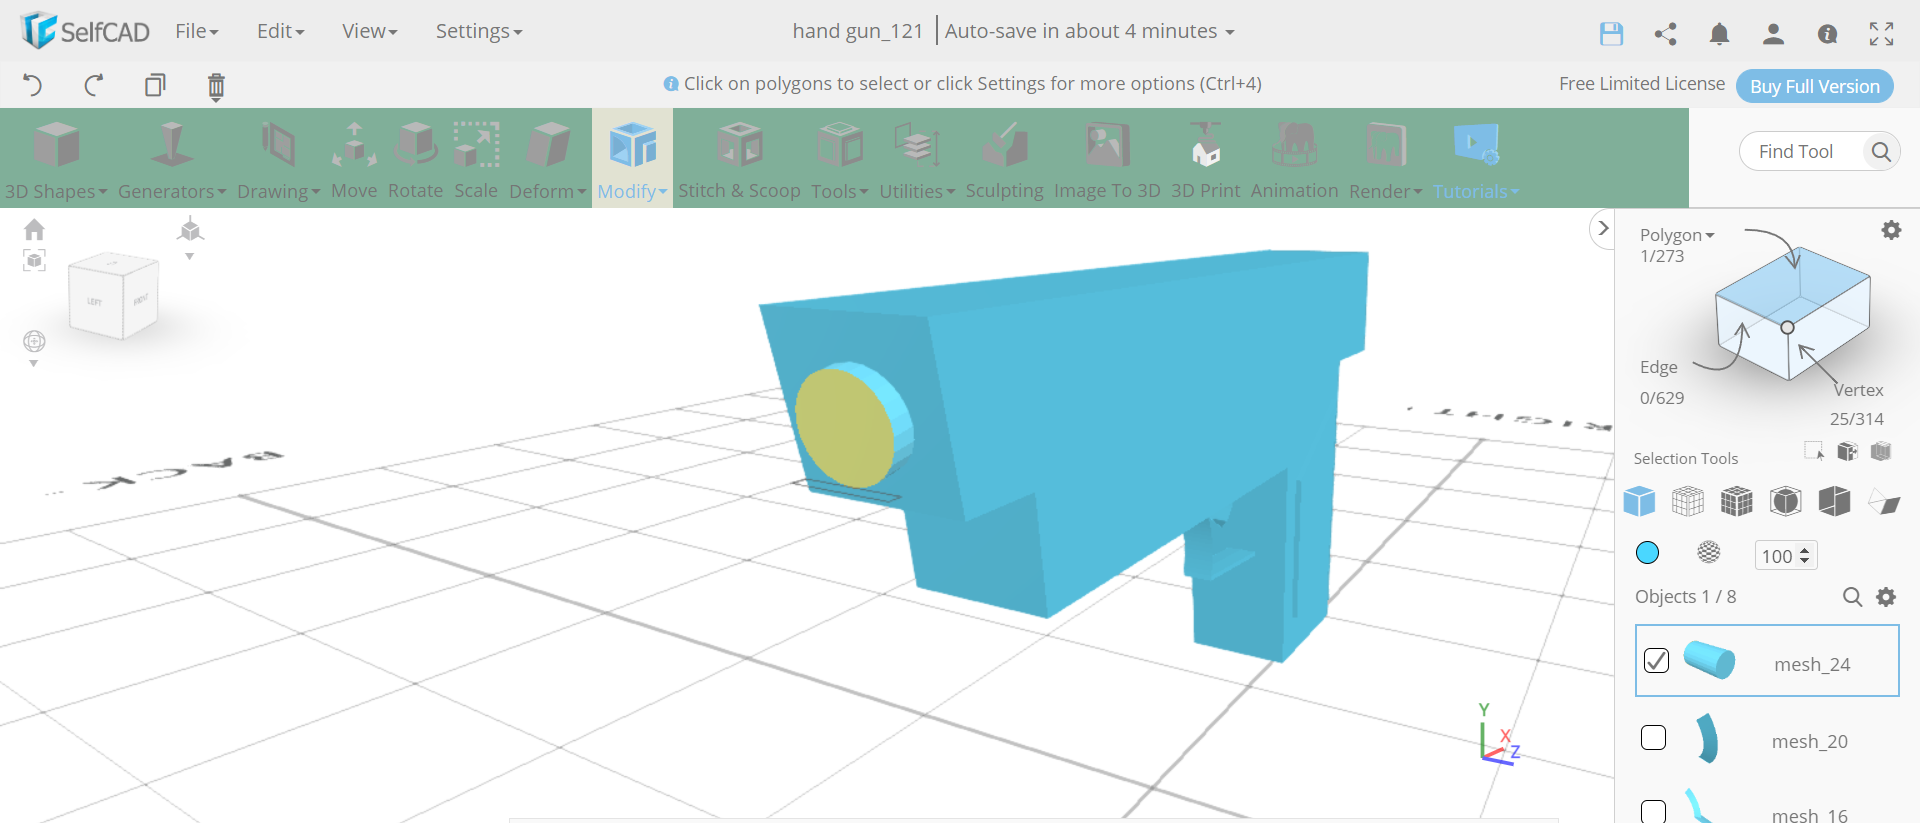Toggle the plane selection mode icon
Viewport: 1920px width, 823px height.
point(1884,501)
